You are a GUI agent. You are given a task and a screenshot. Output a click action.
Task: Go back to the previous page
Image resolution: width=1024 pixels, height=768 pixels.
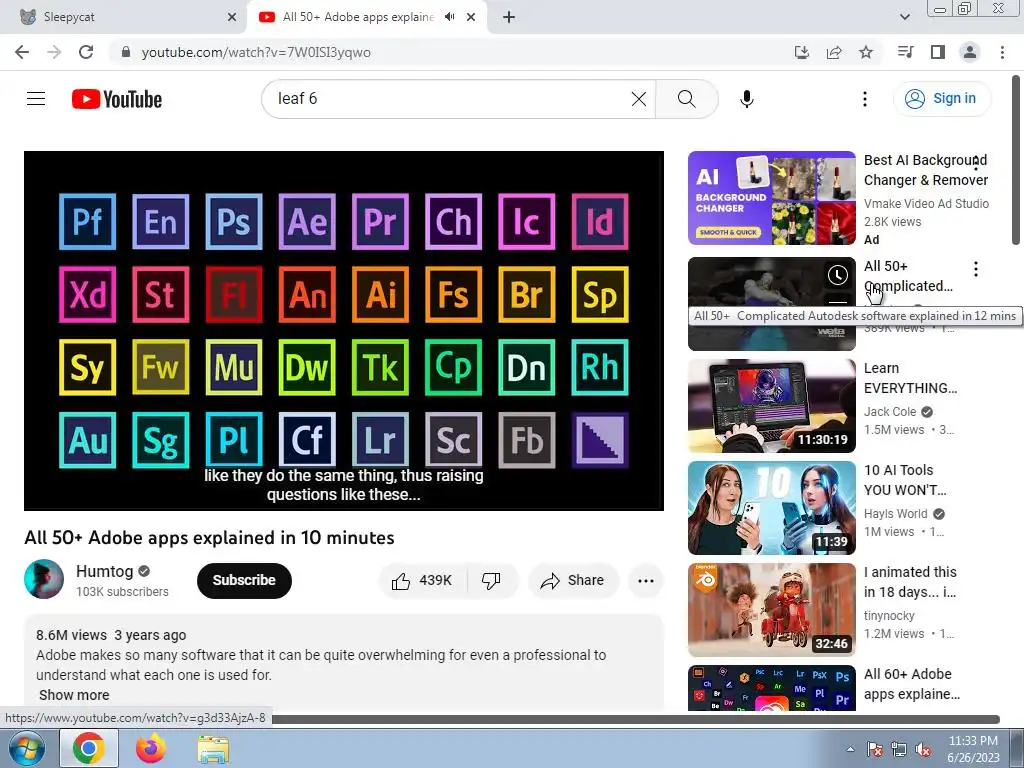(22, 52)
